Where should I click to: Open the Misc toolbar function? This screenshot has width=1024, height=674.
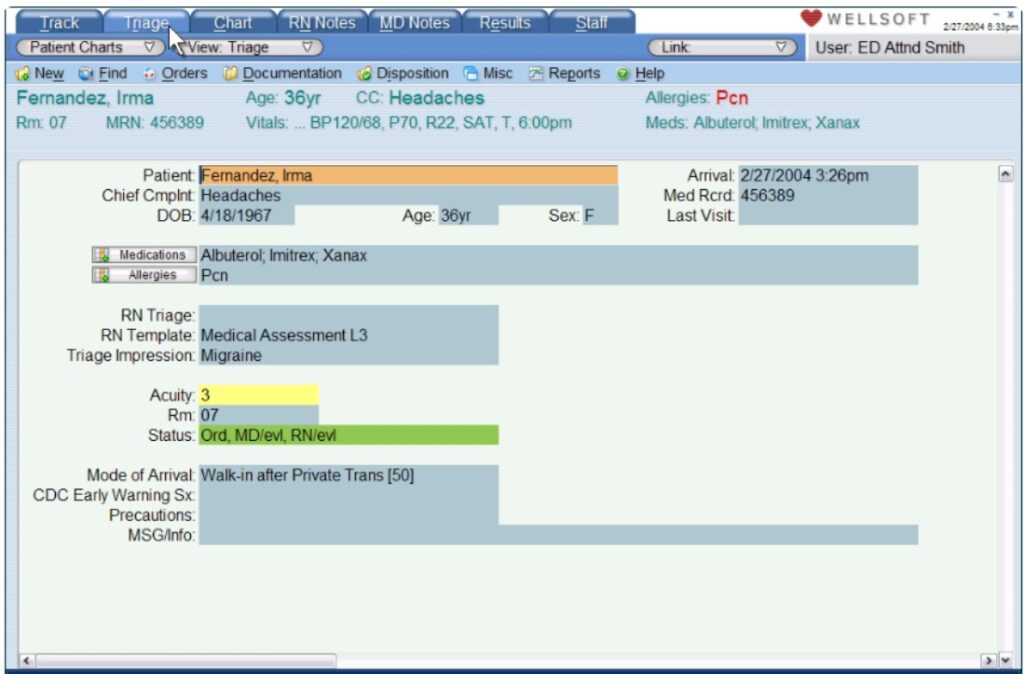(x=486, y=73)
